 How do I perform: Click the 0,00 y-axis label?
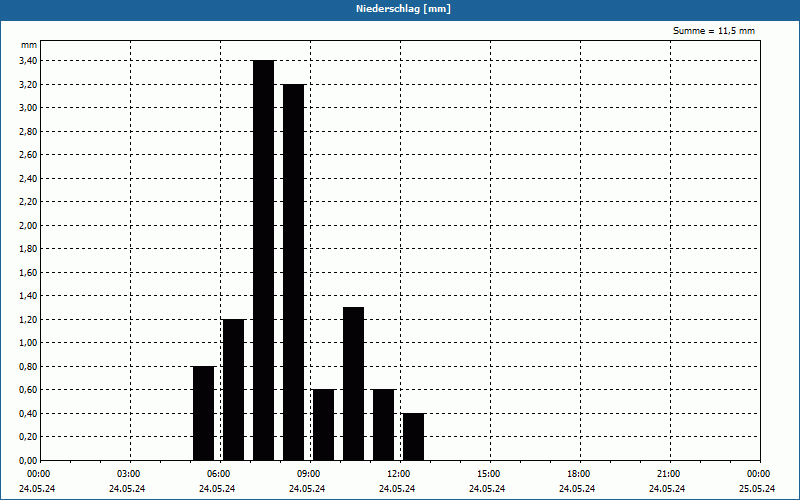coord(28,460)
